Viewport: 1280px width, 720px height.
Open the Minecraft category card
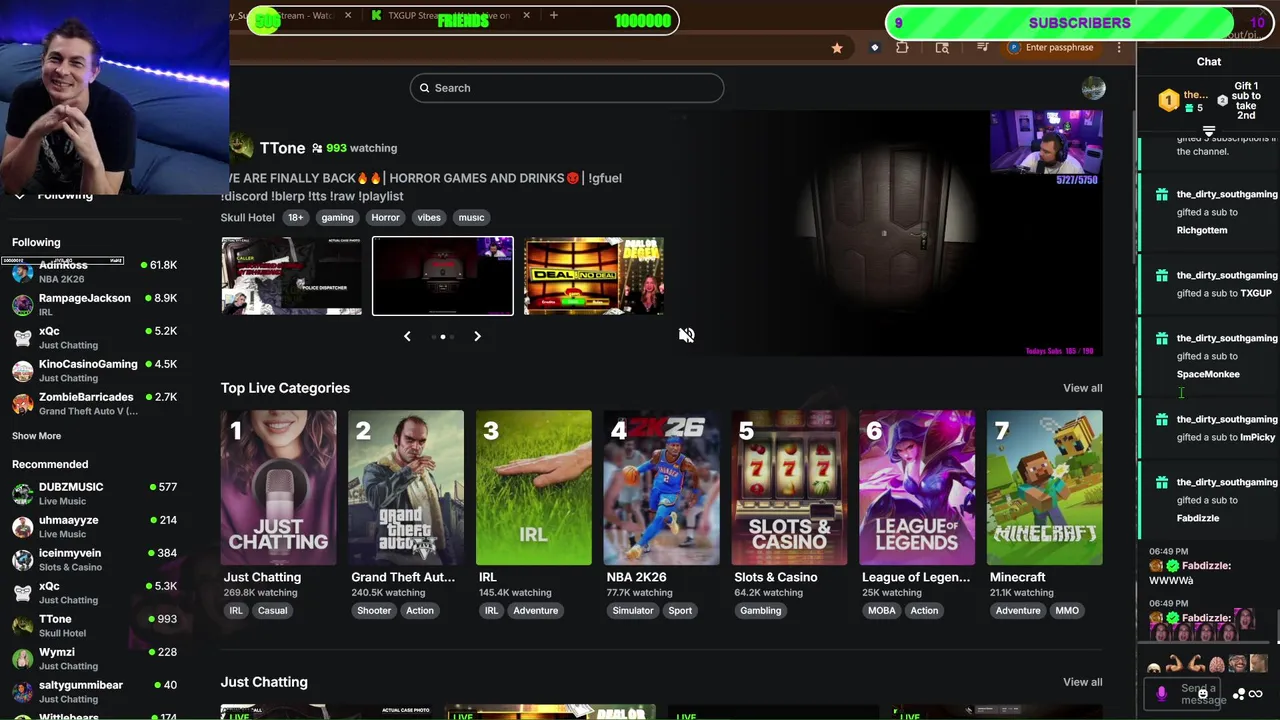click(x=1044, y=488)
